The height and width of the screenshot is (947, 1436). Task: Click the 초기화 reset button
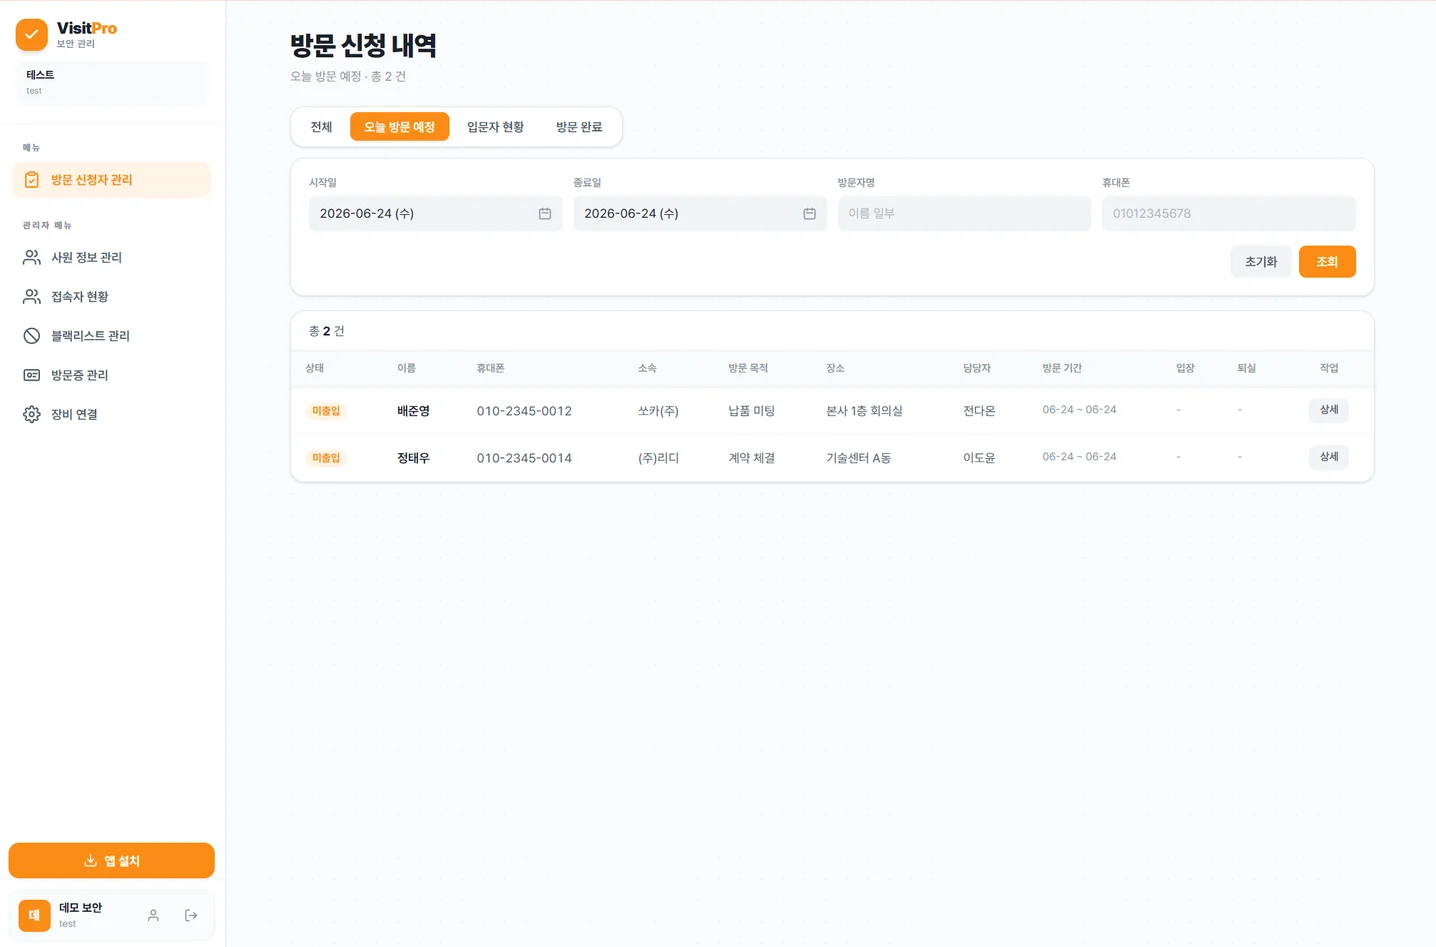click(1261, 262)
